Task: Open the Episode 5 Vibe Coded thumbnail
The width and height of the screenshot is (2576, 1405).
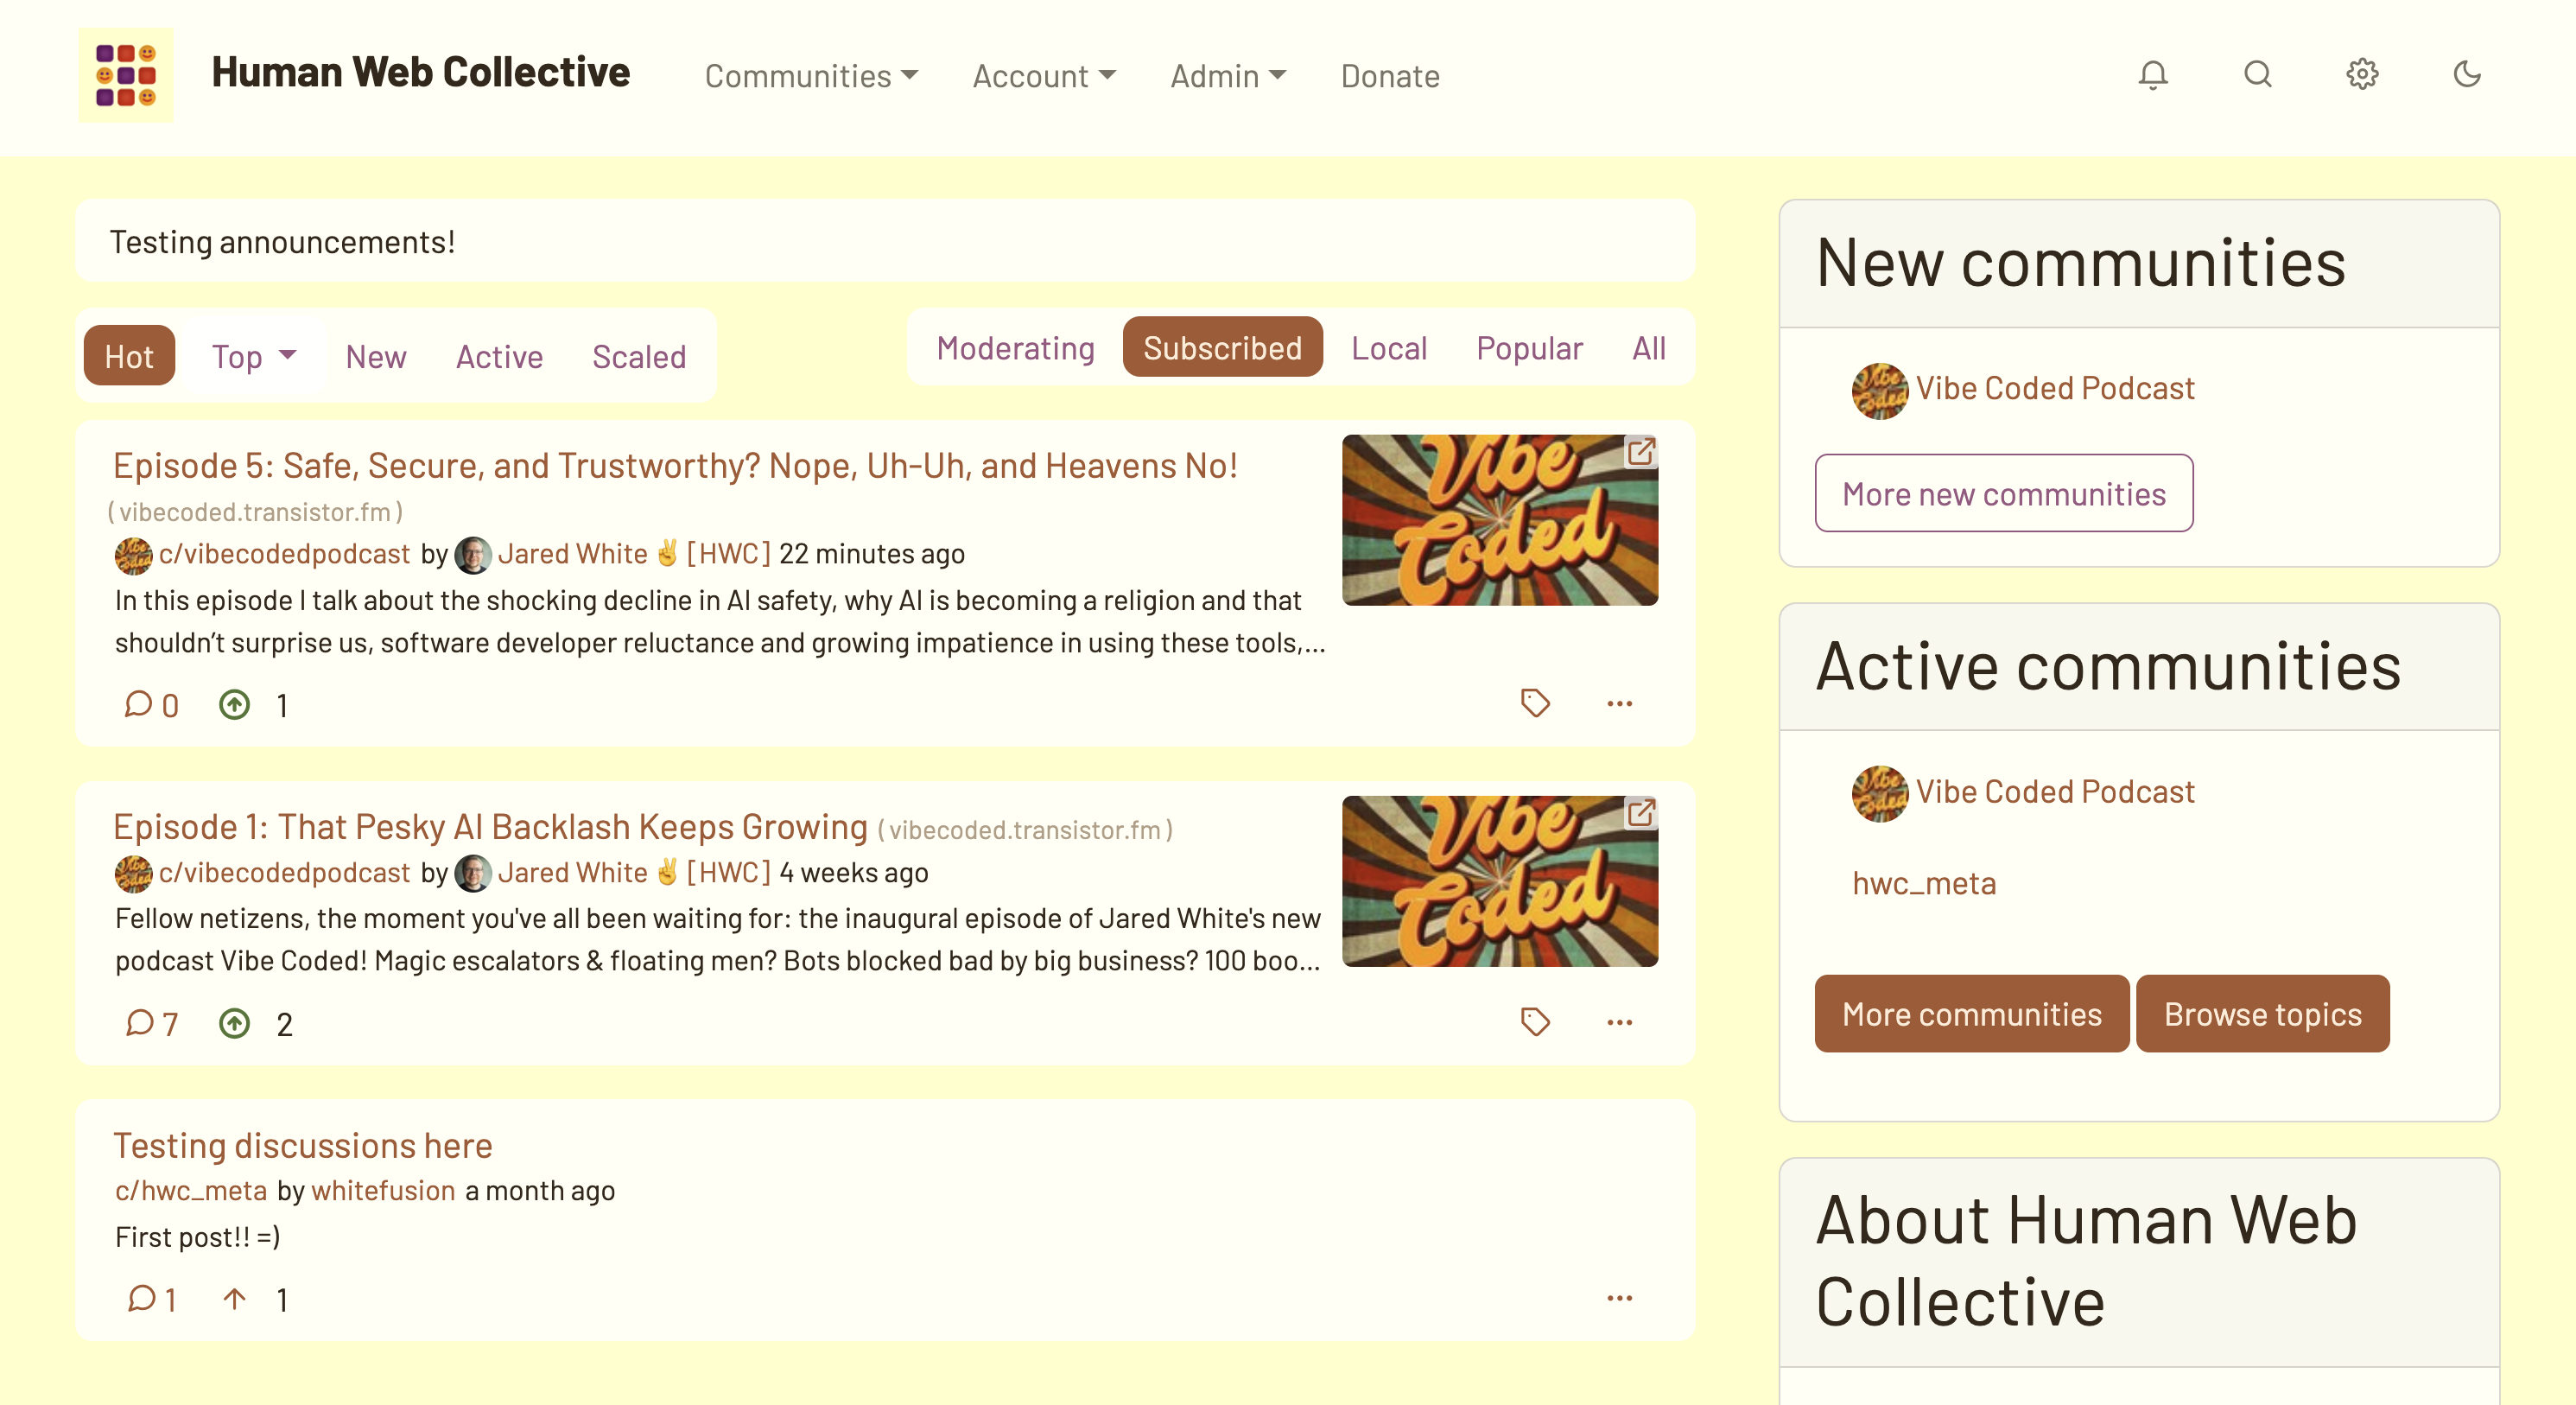Action: tap(1499, 520)
